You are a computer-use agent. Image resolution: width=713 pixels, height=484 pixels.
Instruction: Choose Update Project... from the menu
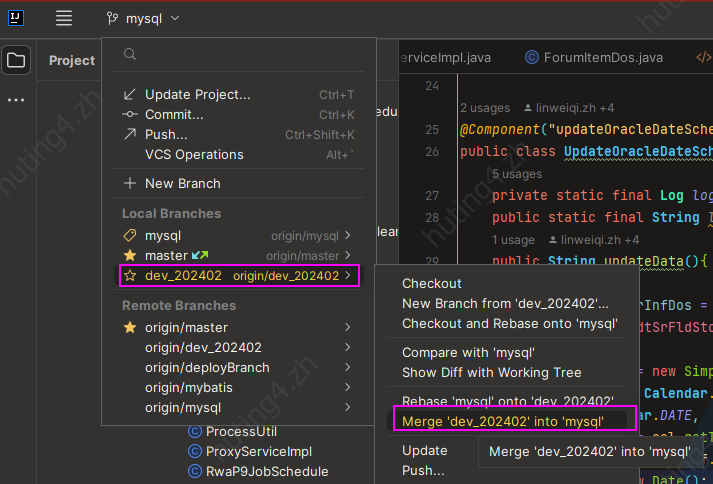coord(197,95)
